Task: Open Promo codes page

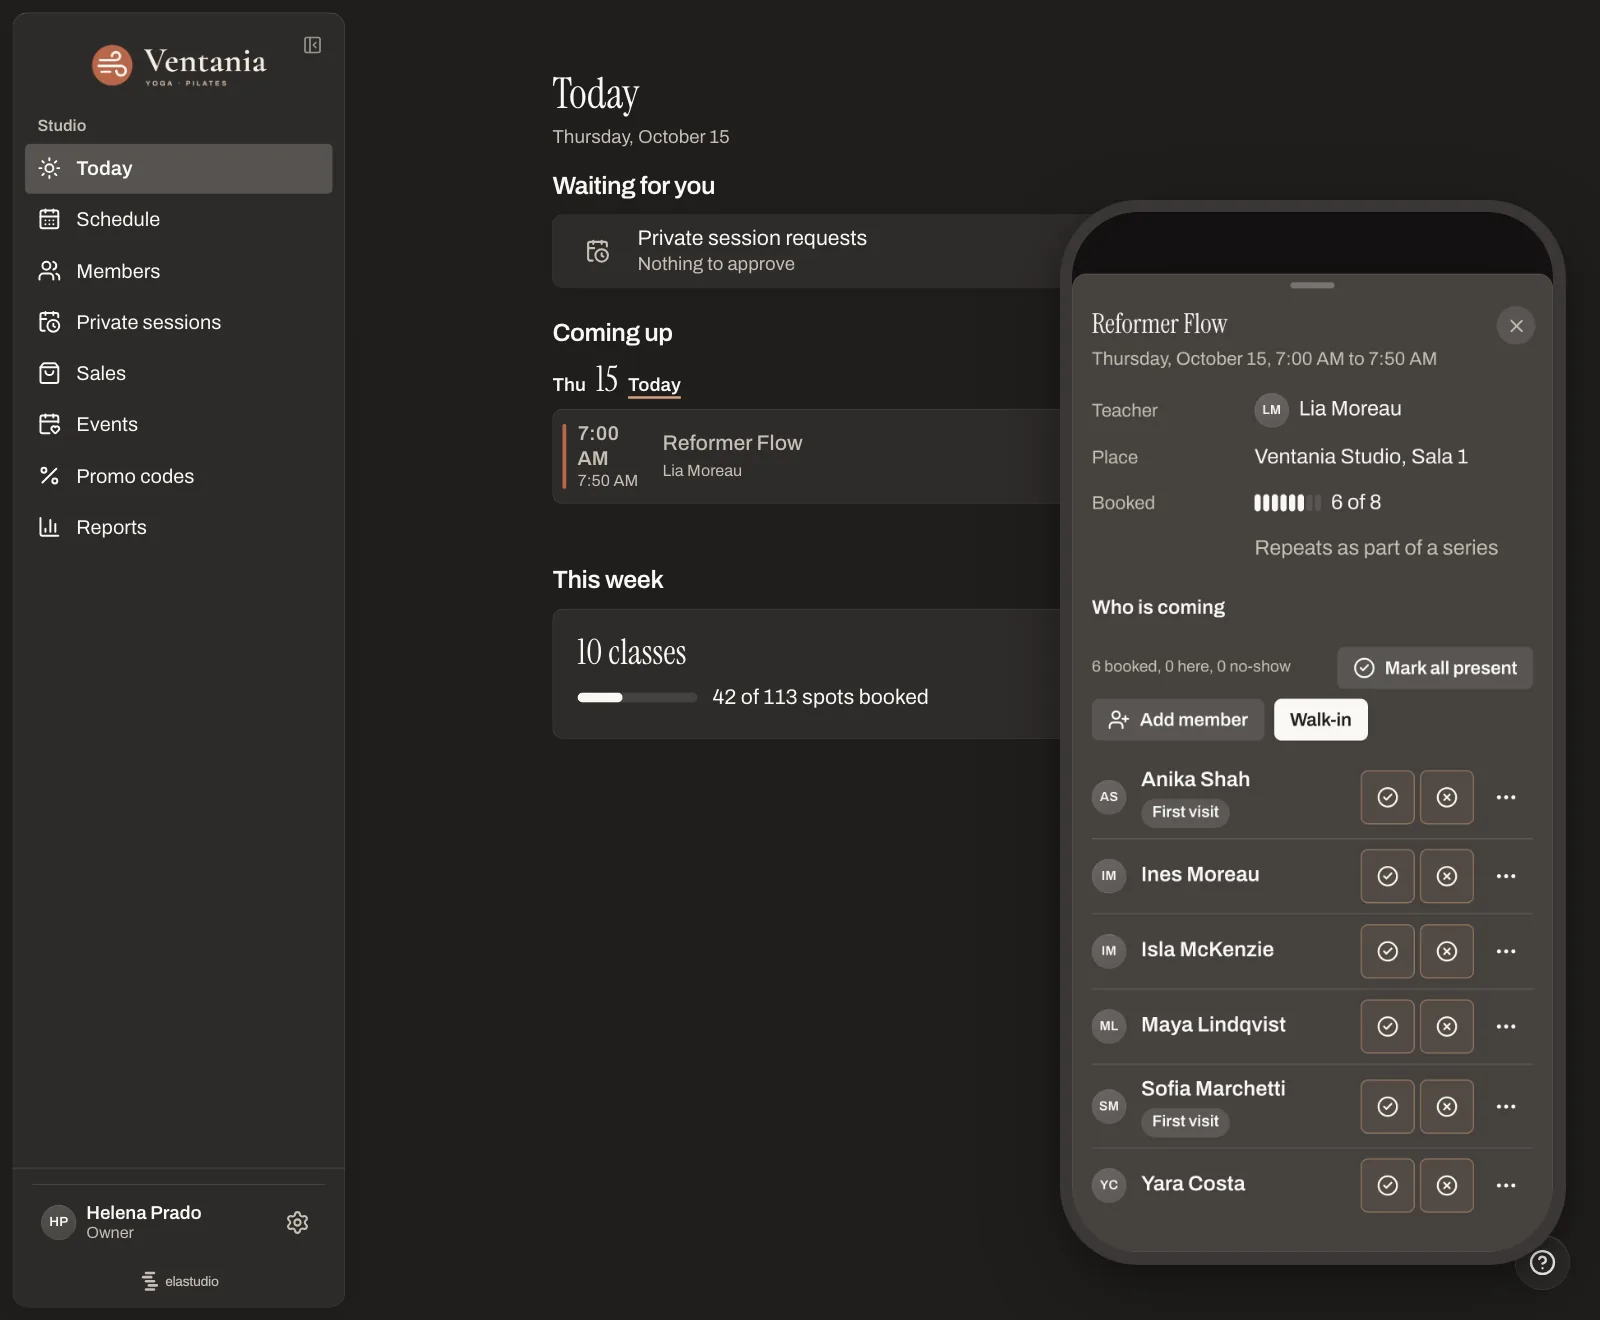Action: pos(179,476)
